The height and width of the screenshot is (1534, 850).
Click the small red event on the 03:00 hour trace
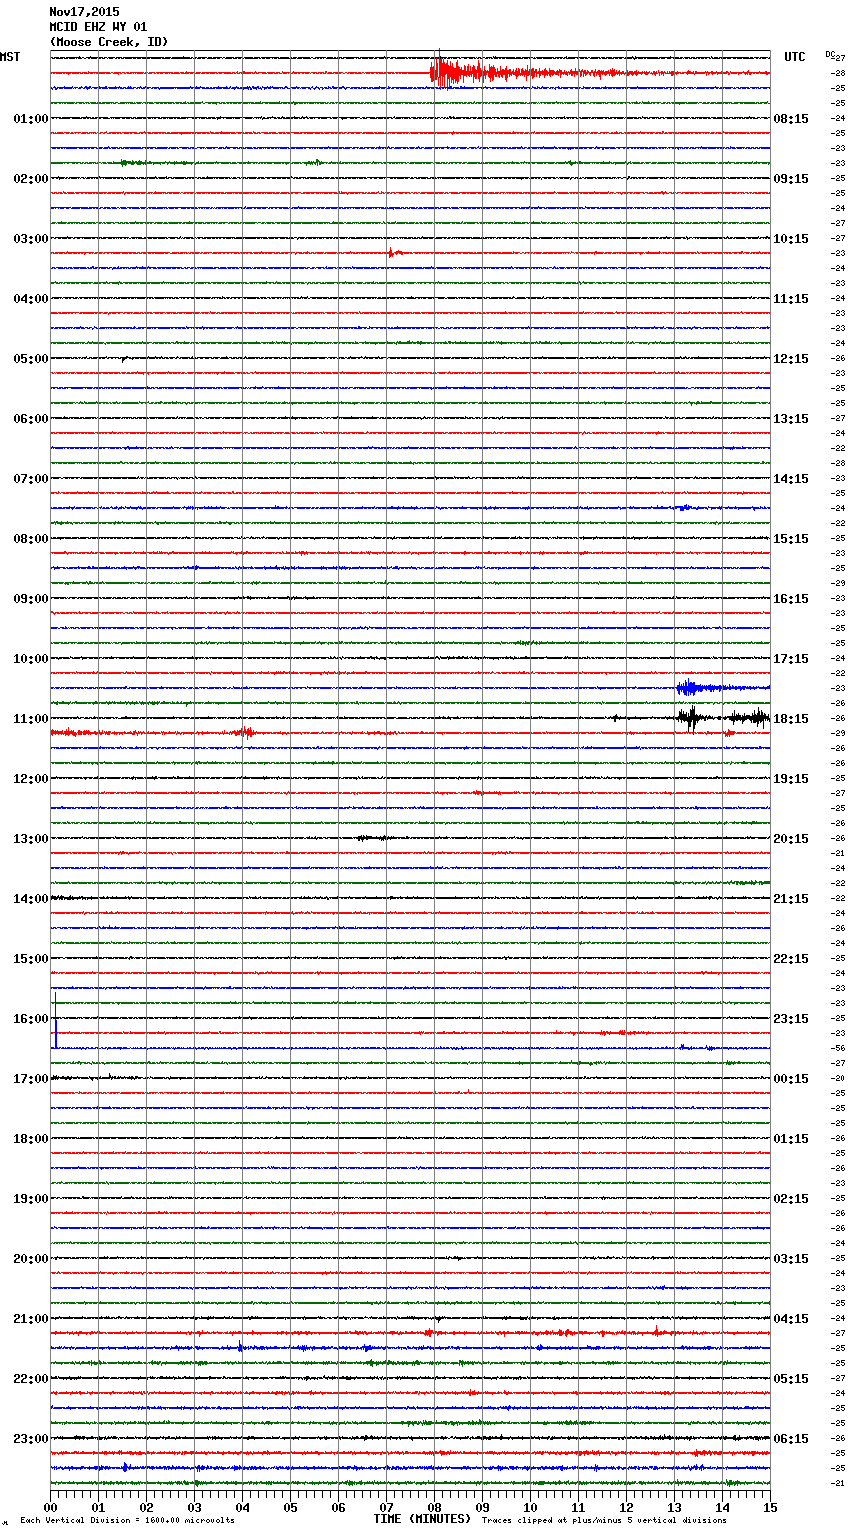pyautogui.click(x=394, y=253)
